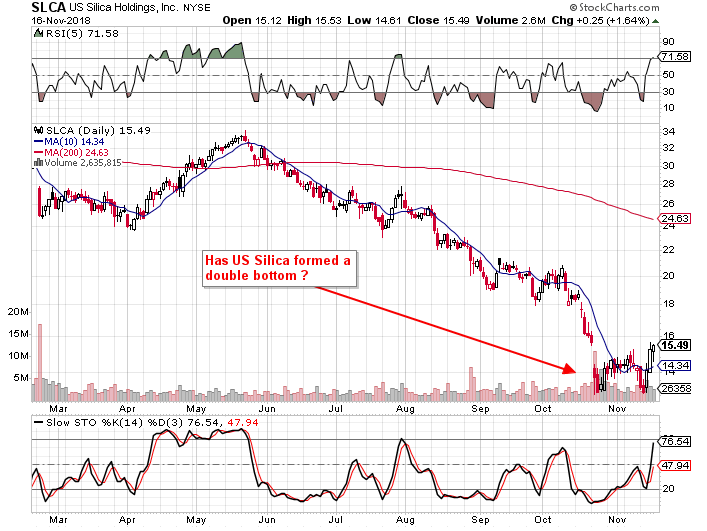
Task: Click the MA(10) 14.34 legend entry
Action: (74, 142)
